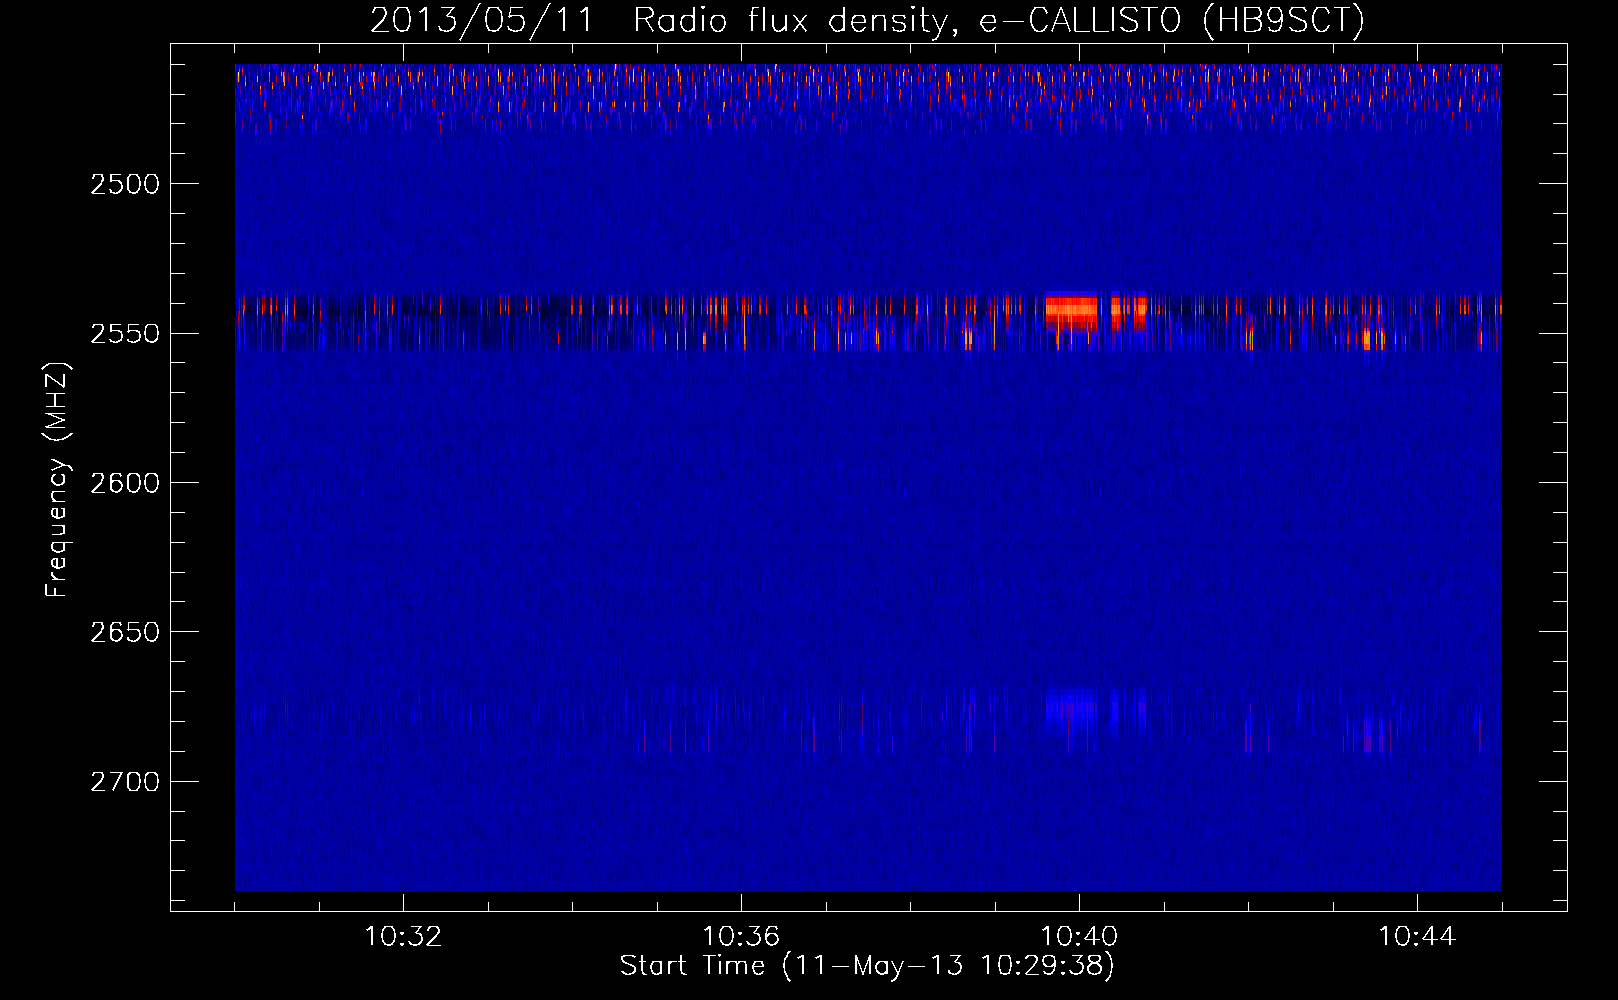Screen dimensions: 1618x1000
Task: Click the 10:36 time tick label
Action: coord(741,937)
